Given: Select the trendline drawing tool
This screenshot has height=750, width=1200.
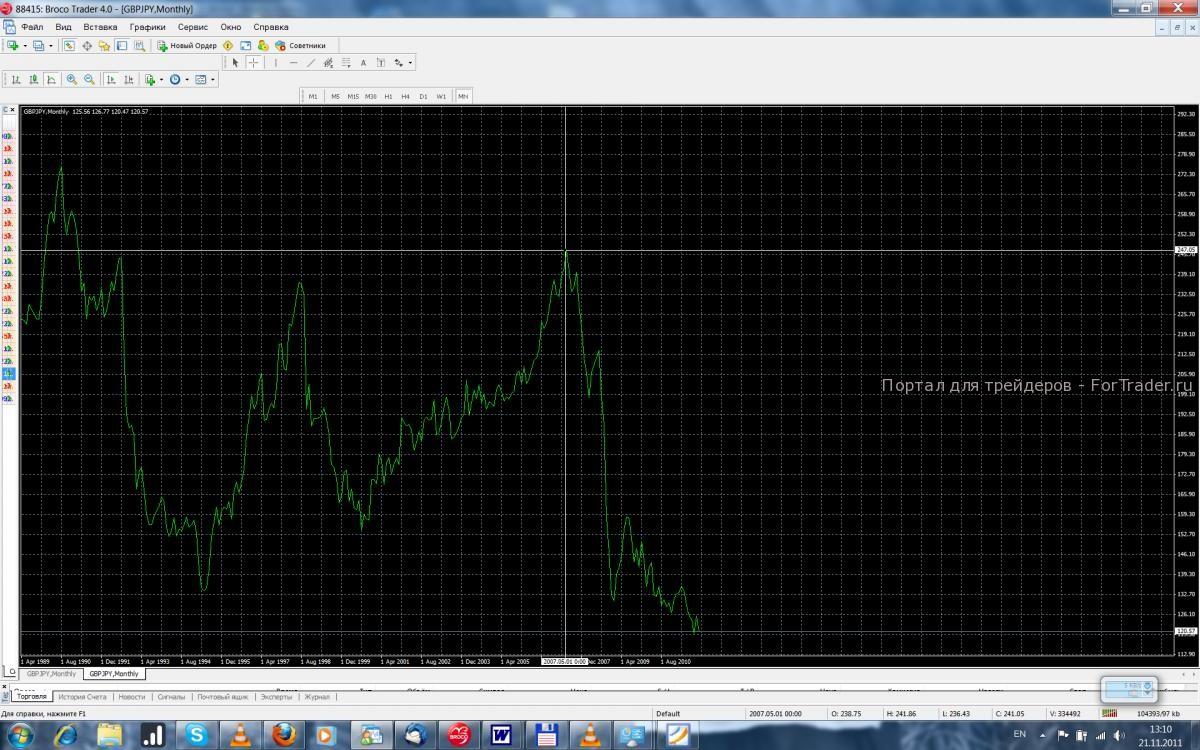Looking at the screenshot, I should coord(311,62).
